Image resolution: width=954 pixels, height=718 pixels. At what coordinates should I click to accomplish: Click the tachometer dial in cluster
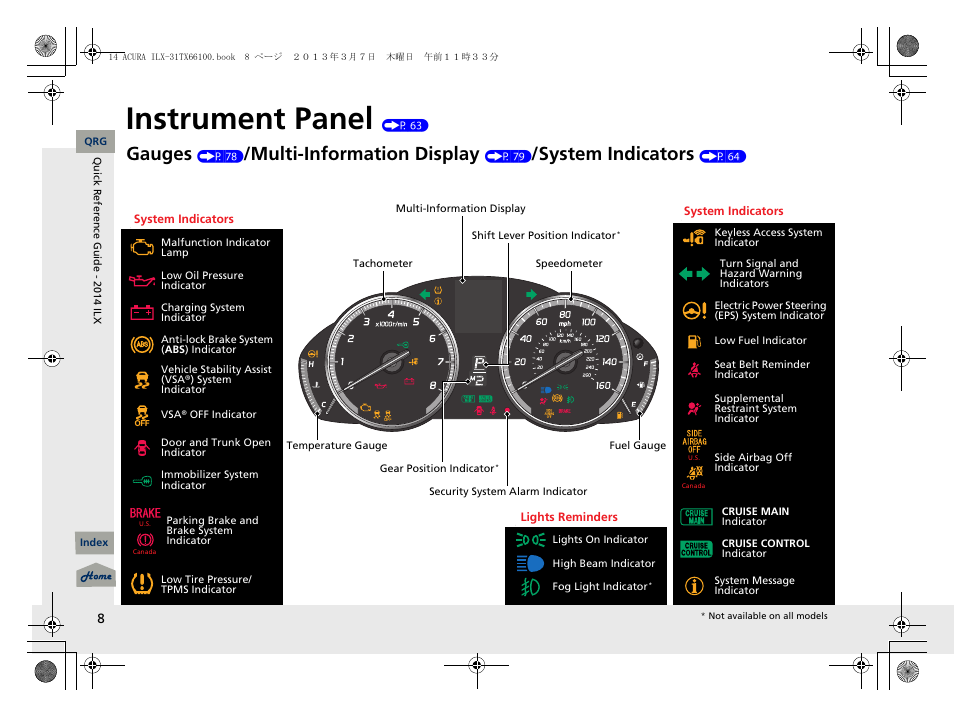coord(391,362)
